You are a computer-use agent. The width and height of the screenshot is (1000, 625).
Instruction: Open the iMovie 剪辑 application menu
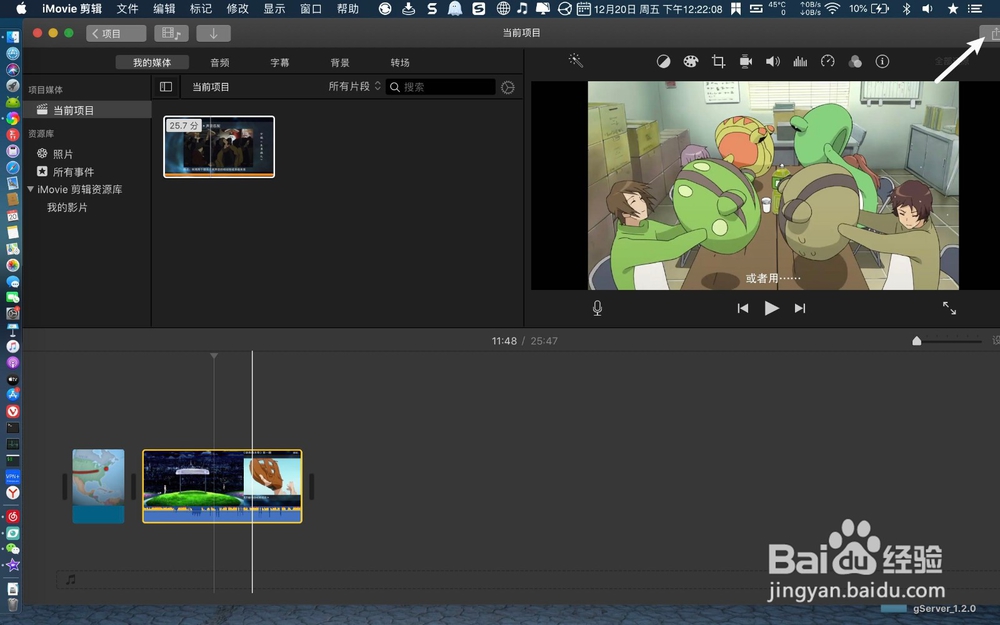tap(72, 9)
